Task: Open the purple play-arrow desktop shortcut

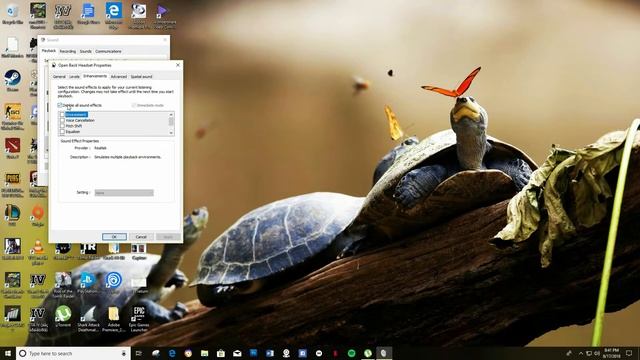Action: click(x=164, y=16)
